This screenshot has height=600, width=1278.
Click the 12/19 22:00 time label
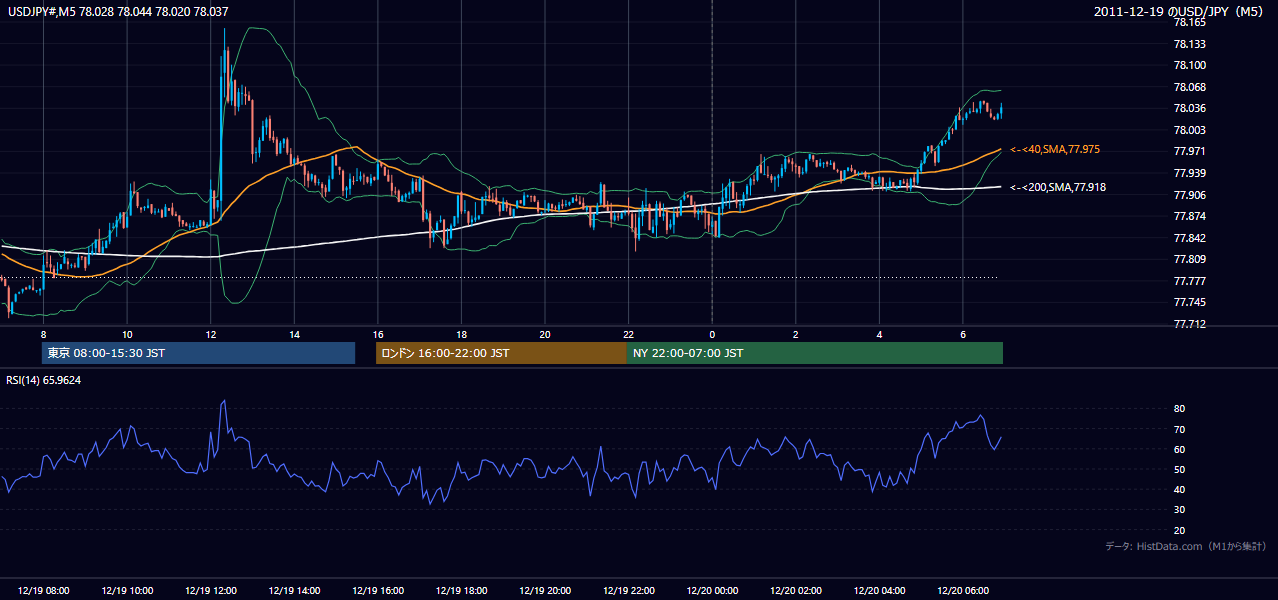pyautogui.click(x=628, y=591)
